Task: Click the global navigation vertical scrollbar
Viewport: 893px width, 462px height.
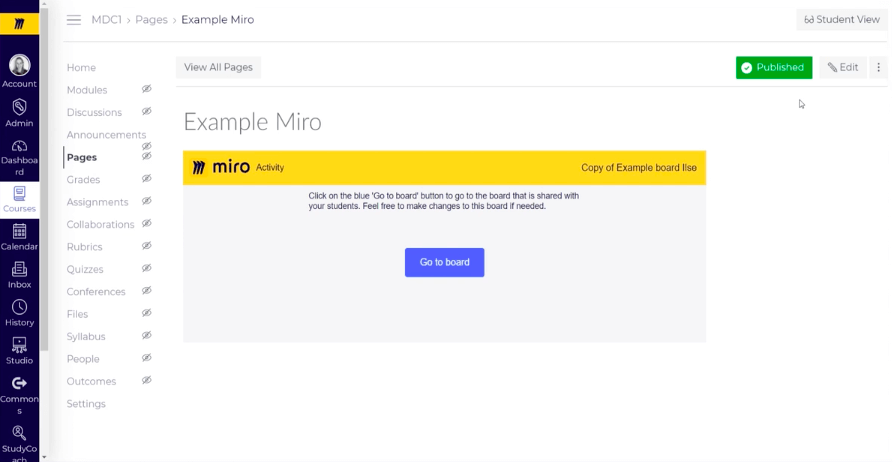Action: [x=44, y=177]
